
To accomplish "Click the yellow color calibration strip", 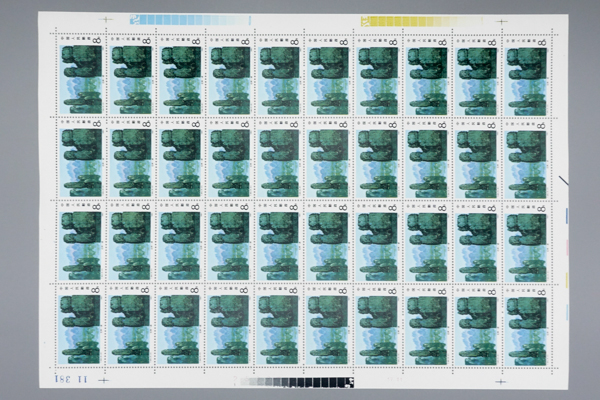I will click(x=421, y=21).
